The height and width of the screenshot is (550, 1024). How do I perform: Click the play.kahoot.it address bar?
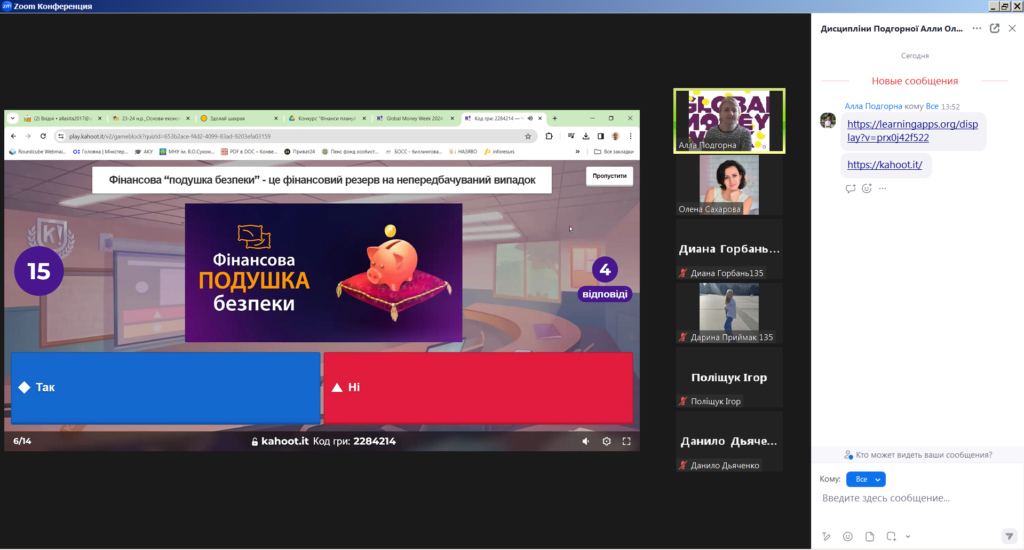click(294, 136)
